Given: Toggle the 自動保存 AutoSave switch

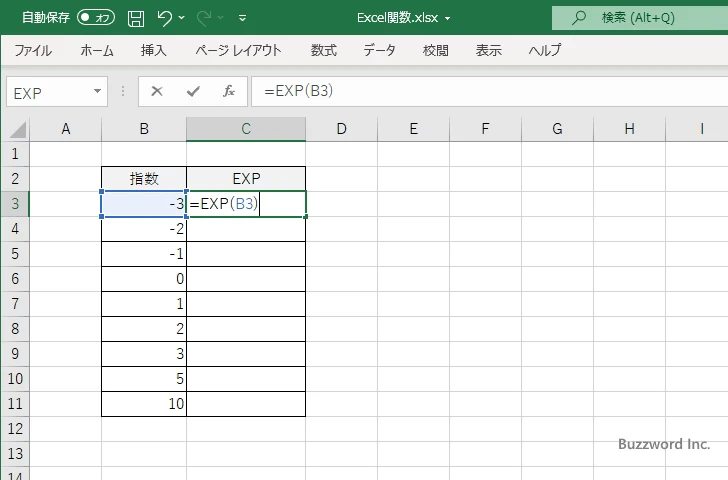Looking at the screenshot, I should [96, 17].
